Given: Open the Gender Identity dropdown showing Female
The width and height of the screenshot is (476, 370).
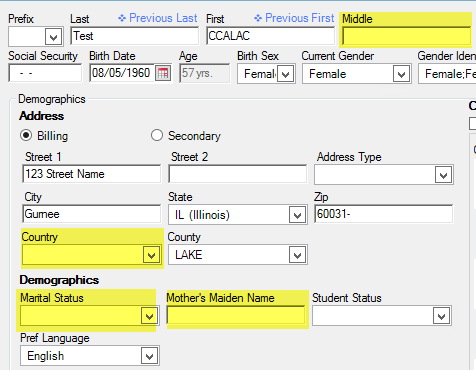Looking at the screenshot, I should coord(447,74).
